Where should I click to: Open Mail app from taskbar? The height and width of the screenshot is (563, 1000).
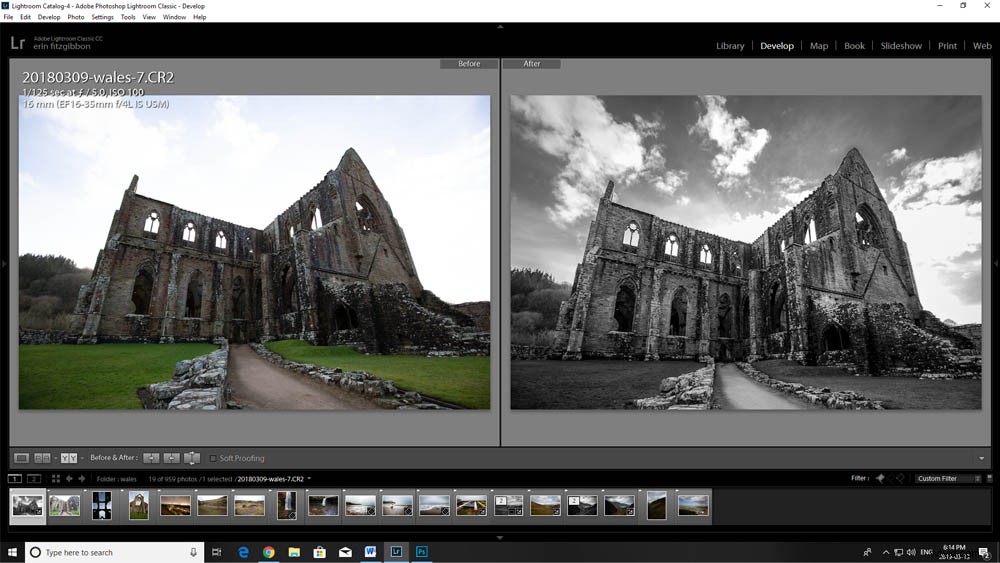click(345, 552)
